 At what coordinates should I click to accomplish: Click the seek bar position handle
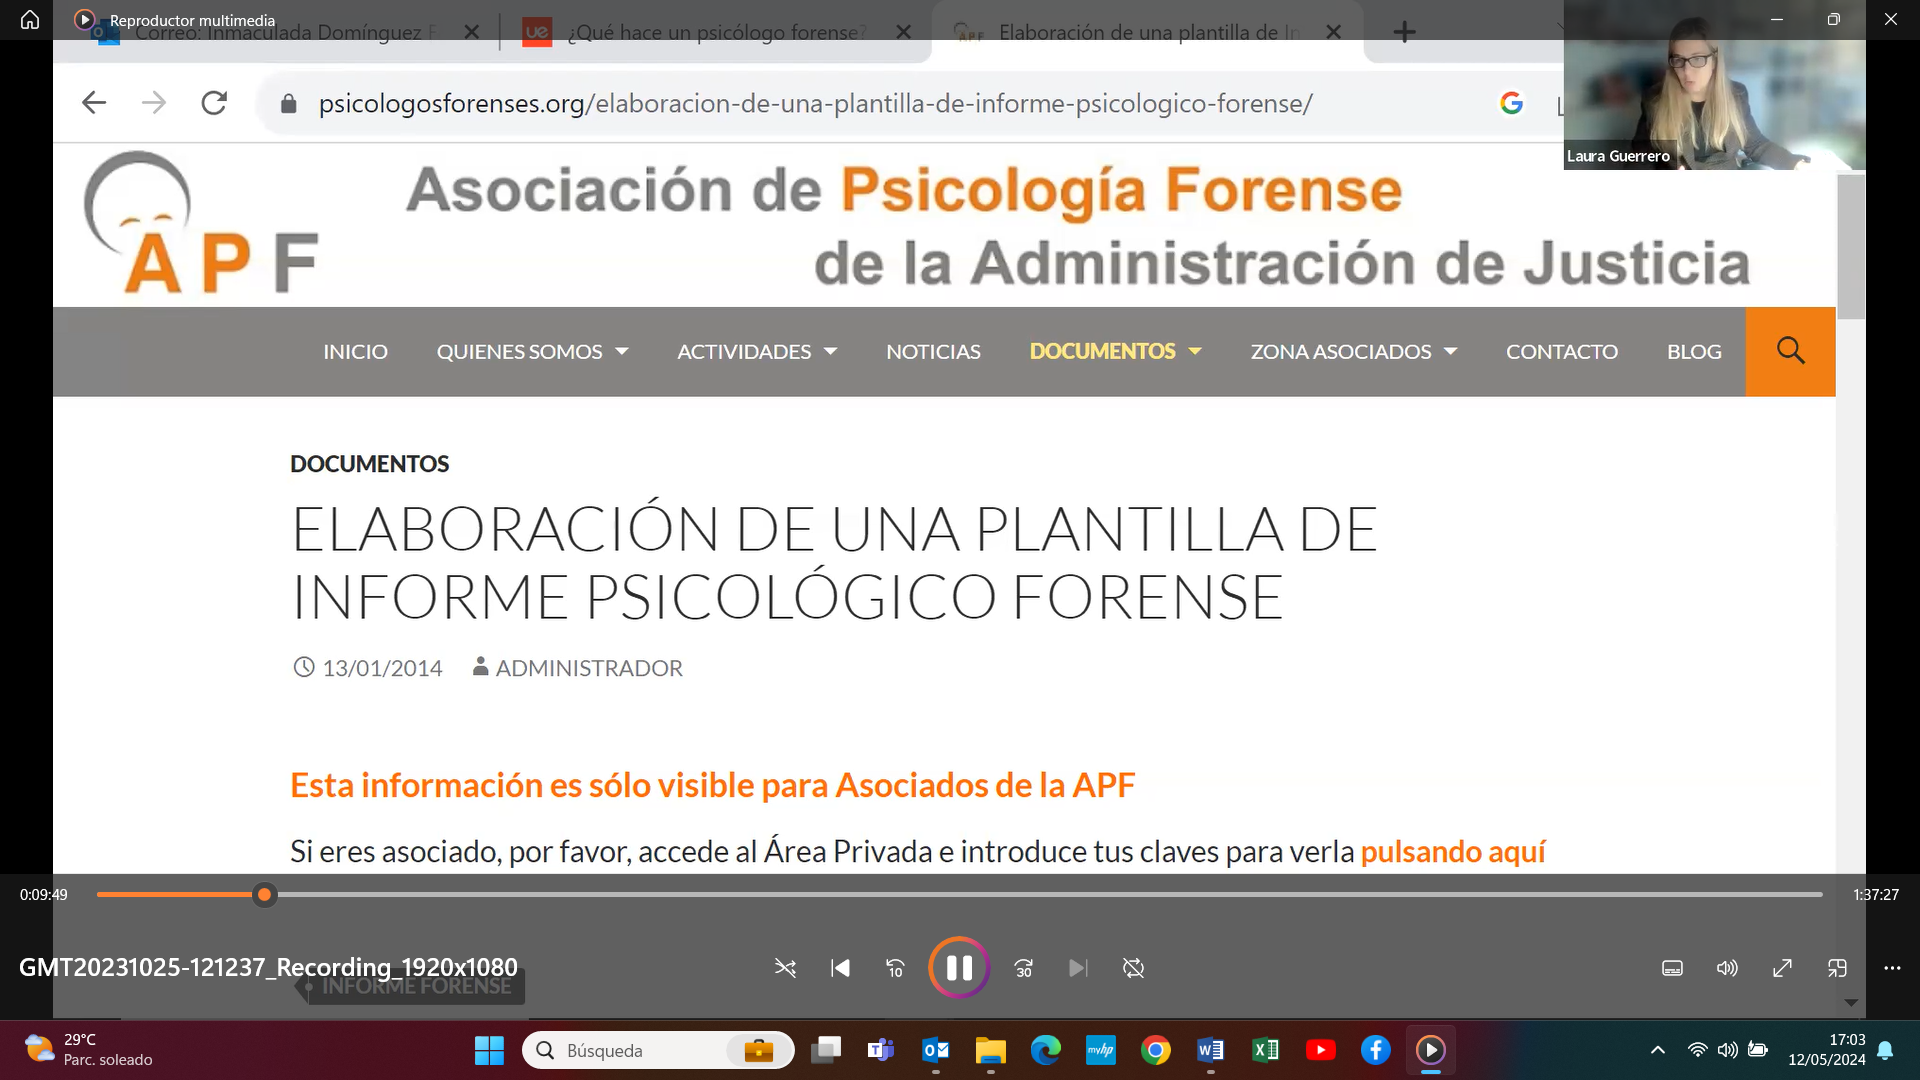coord(264,895)
